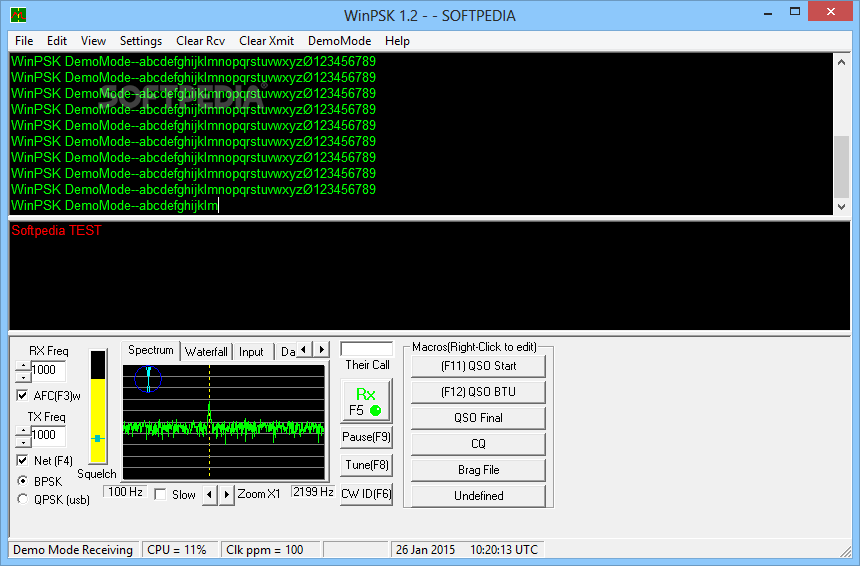Open the Settings menu

[x=141, y=41]
